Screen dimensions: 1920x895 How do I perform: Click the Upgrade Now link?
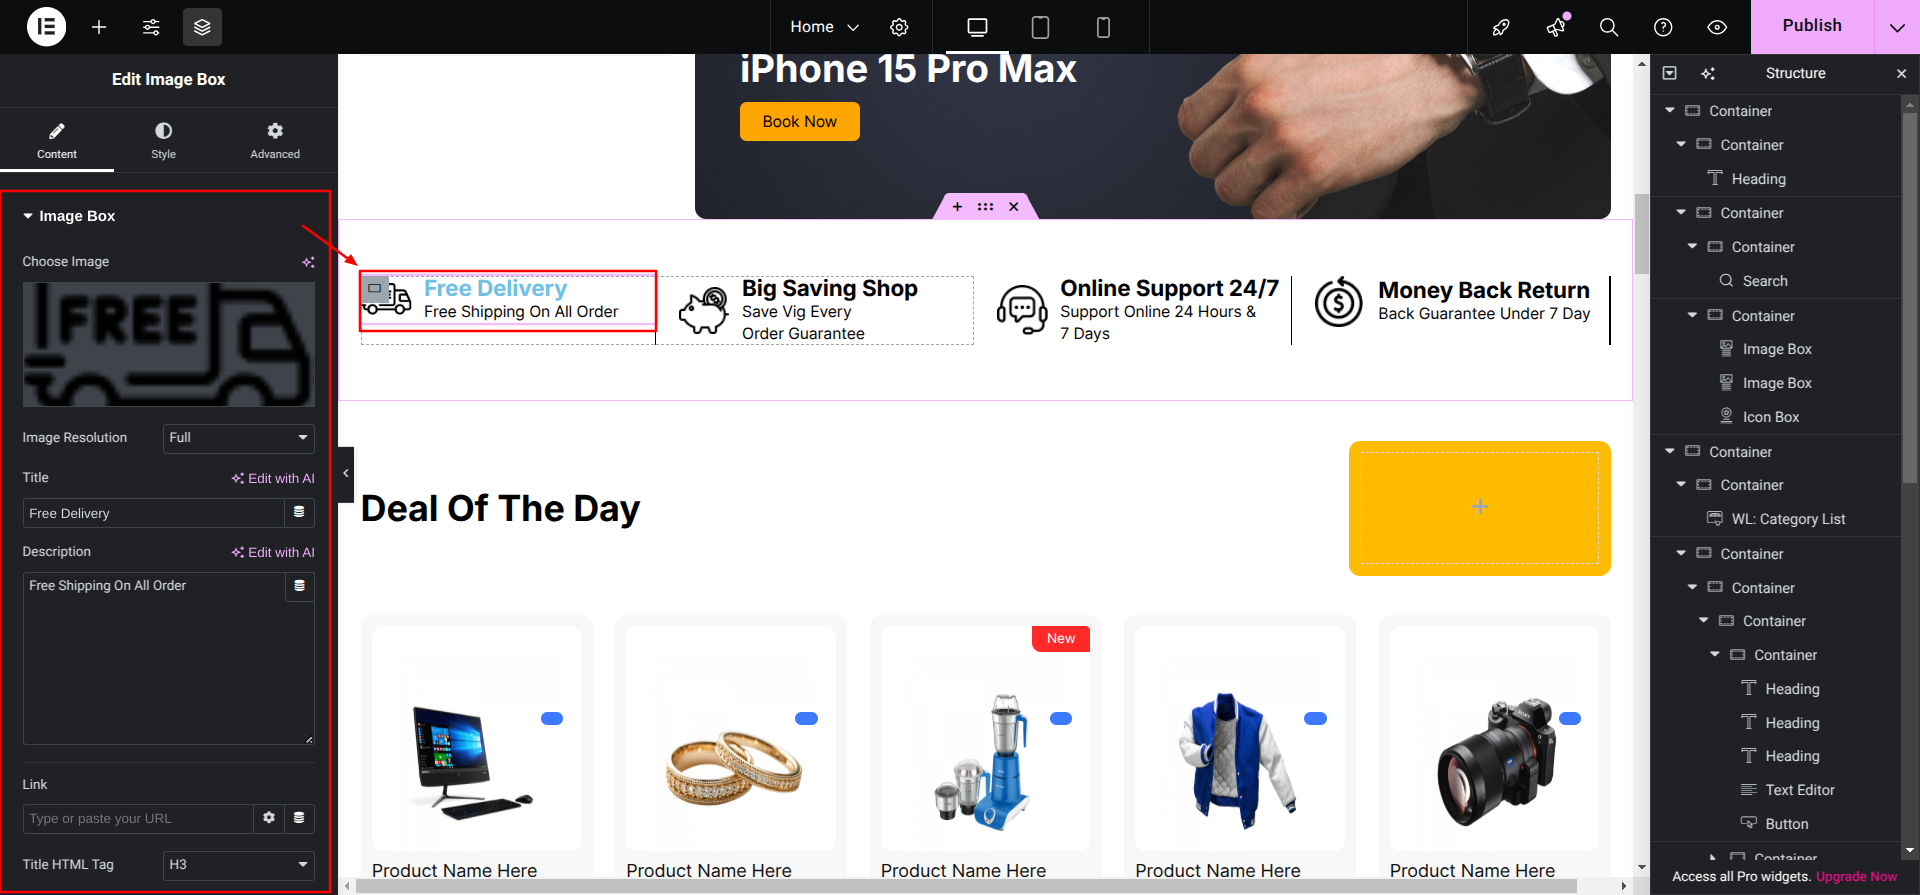(x=1856, y=876)
